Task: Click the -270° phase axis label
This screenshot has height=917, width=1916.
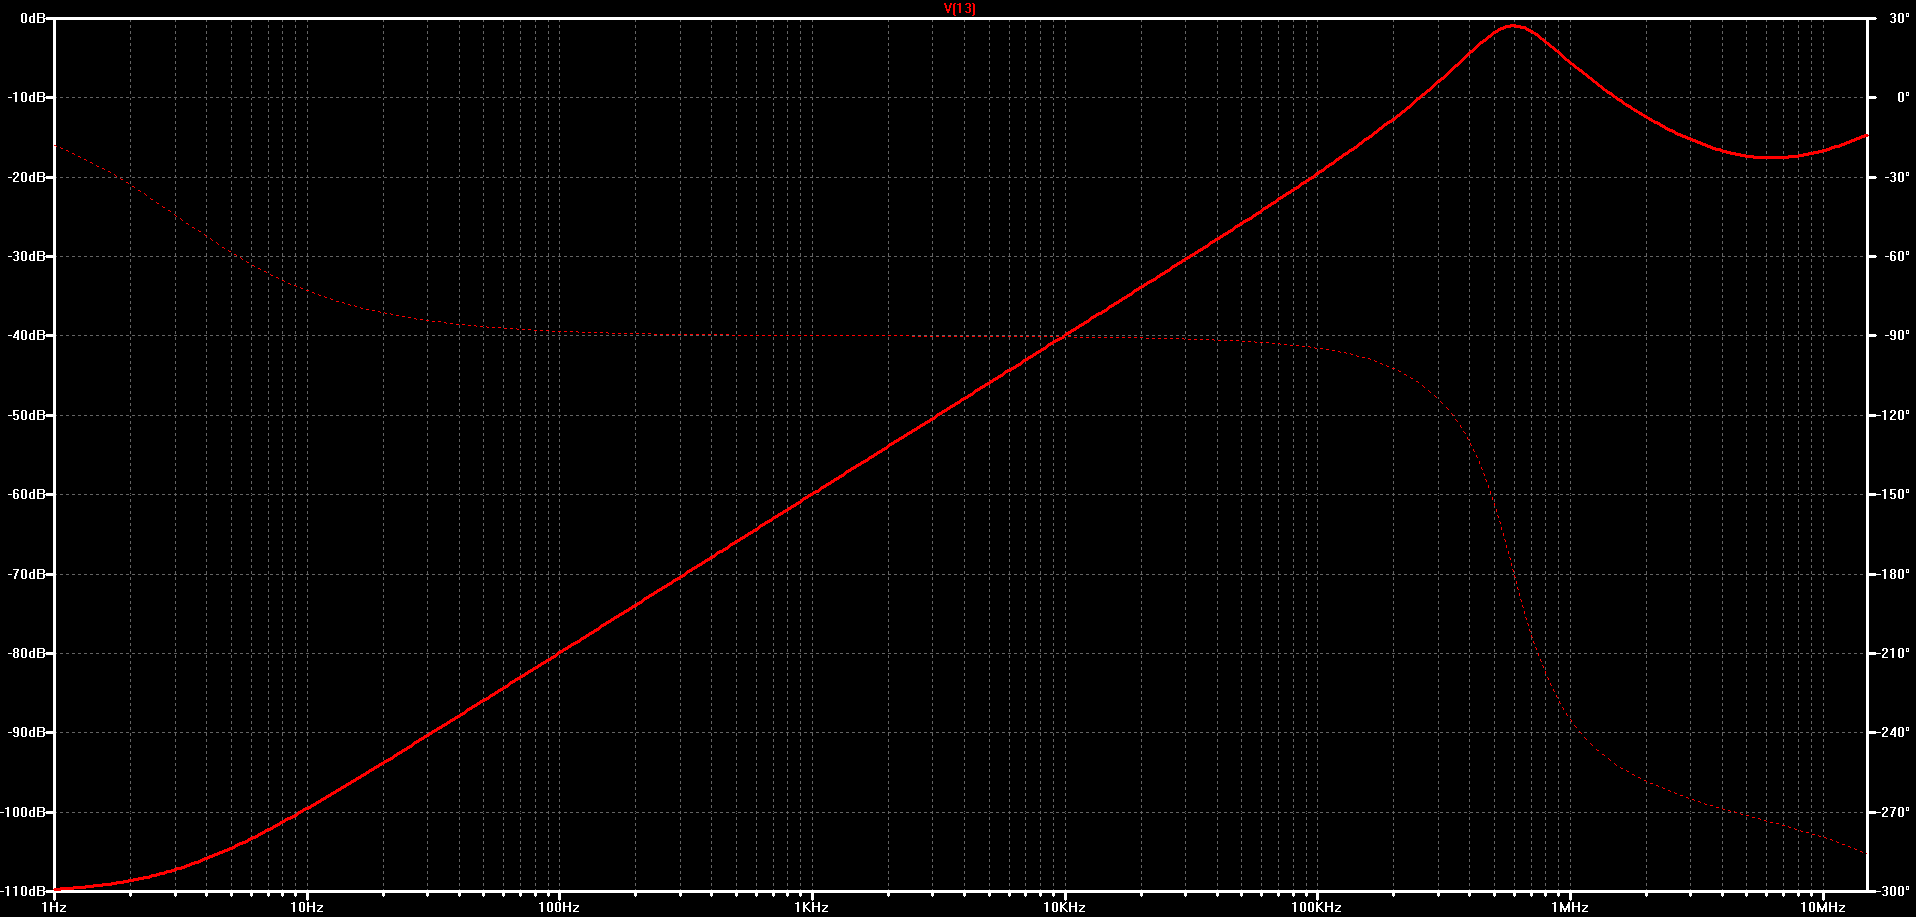Action: coord(1893,812)
